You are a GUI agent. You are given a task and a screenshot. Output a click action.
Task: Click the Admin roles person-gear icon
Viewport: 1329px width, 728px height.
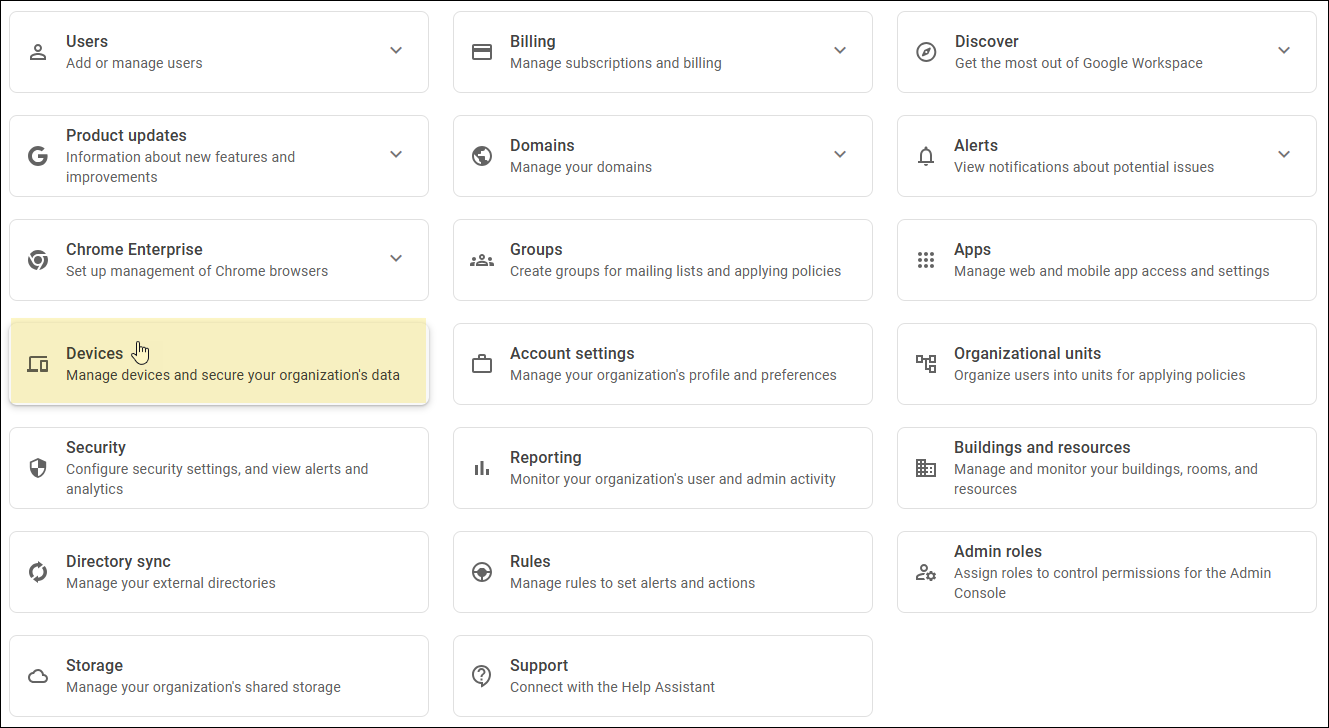click(926, 572)
